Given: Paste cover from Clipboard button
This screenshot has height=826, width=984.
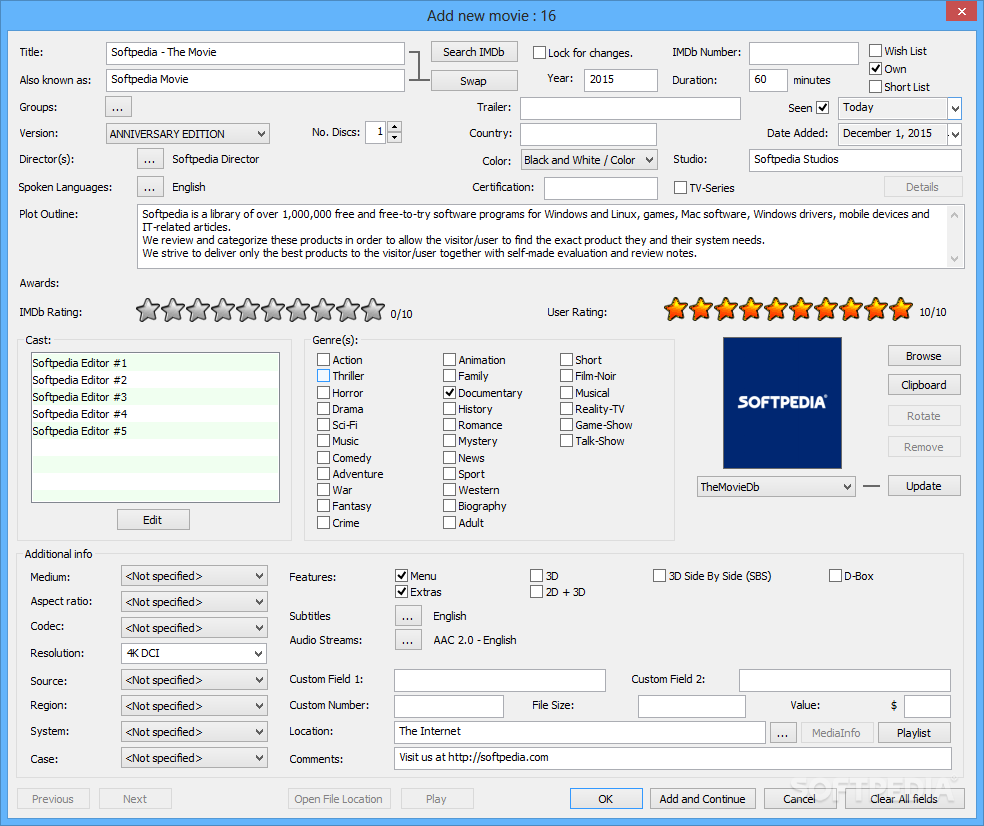Looking at the screenshot, I should pos(924,385).
